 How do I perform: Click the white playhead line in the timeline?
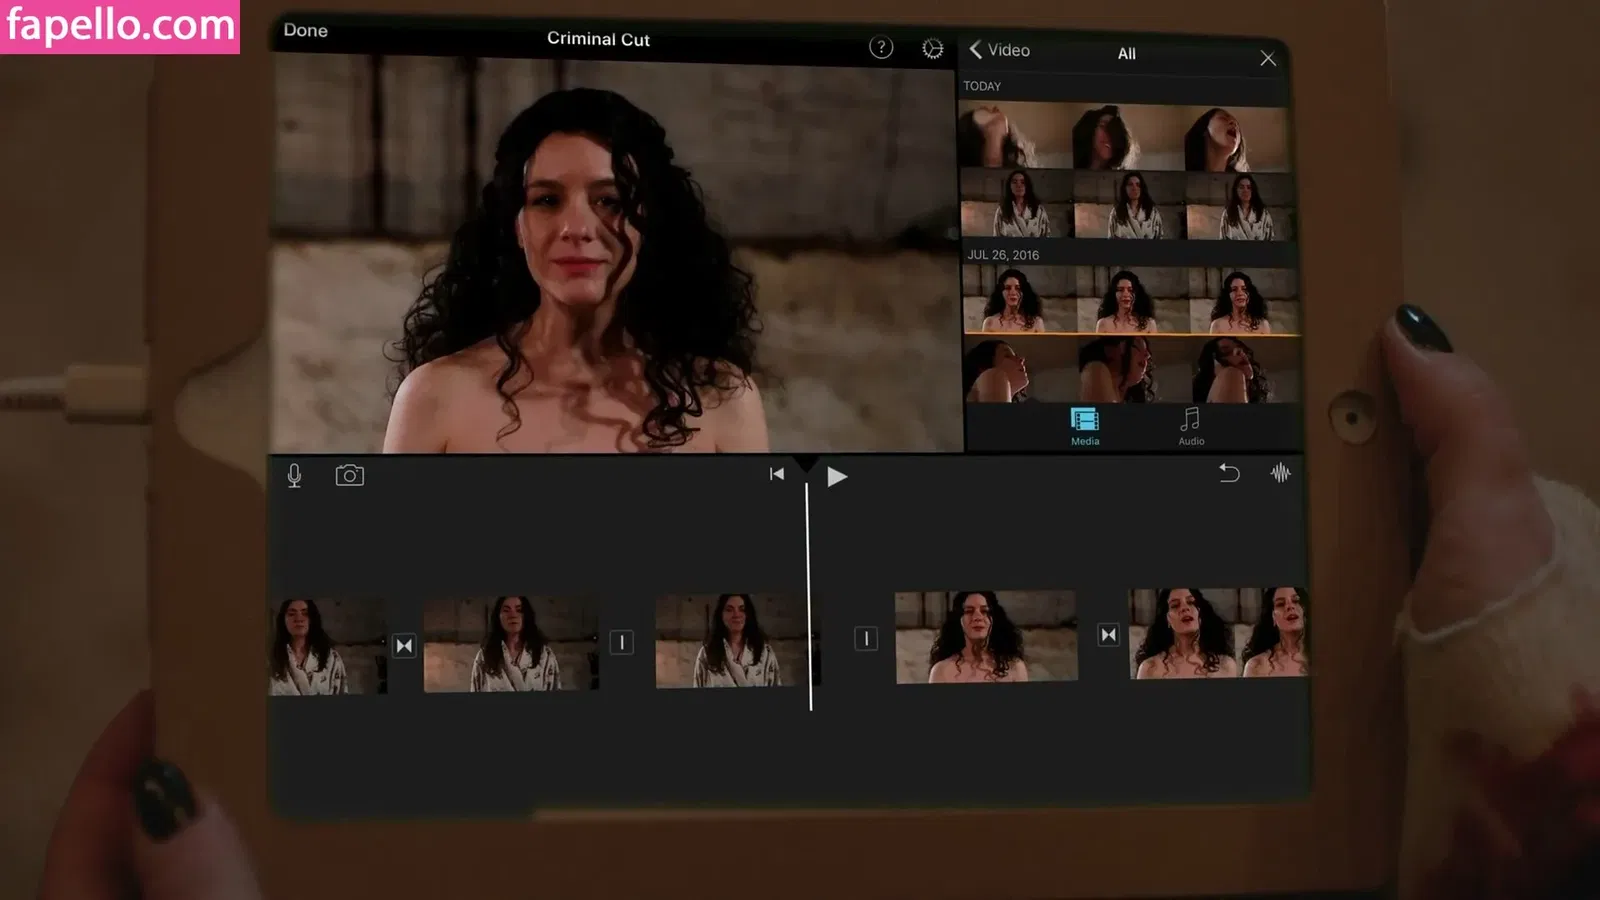[x=809, y=600]
